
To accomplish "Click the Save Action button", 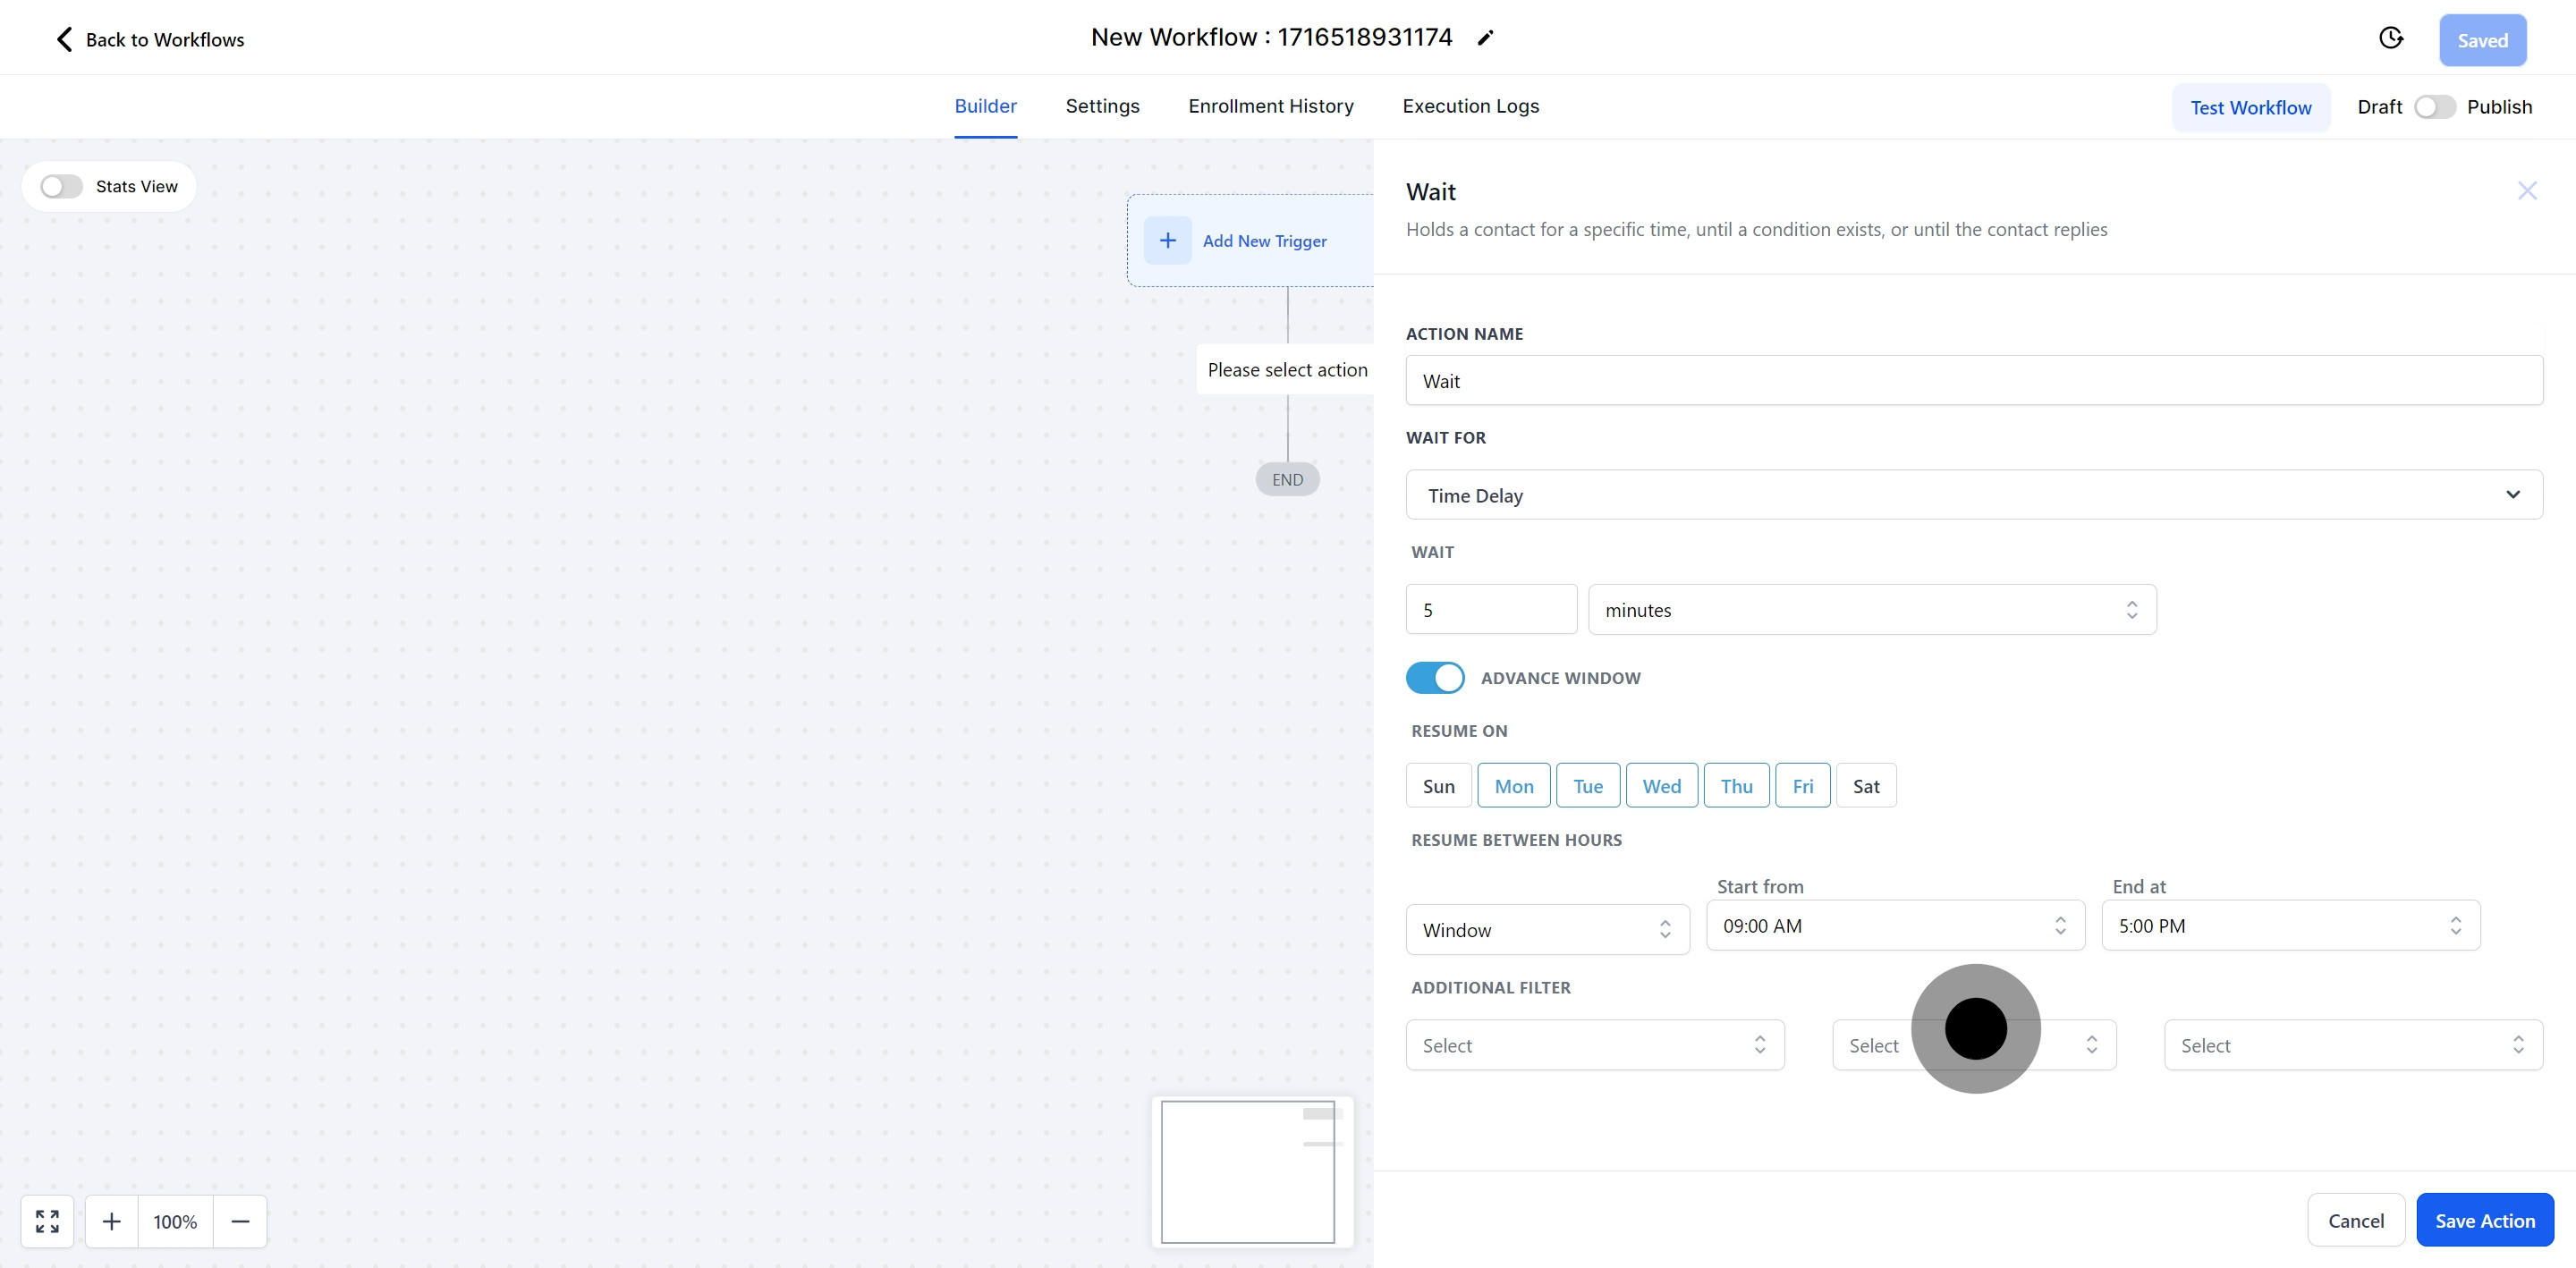I will pos(2484,1220).
